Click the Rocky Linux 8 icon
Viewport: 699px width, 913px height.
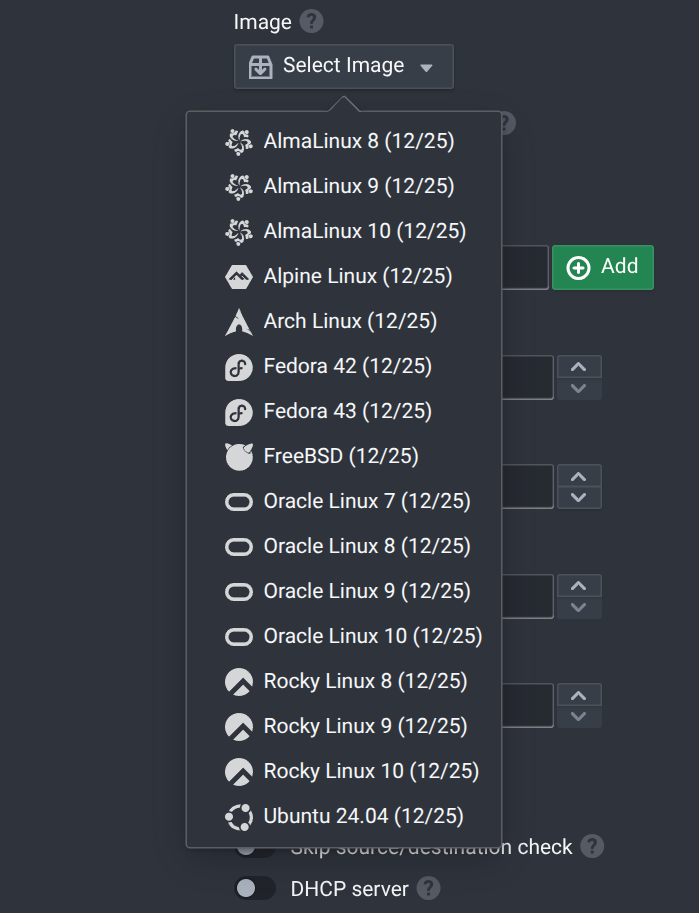tap(239, 682)
